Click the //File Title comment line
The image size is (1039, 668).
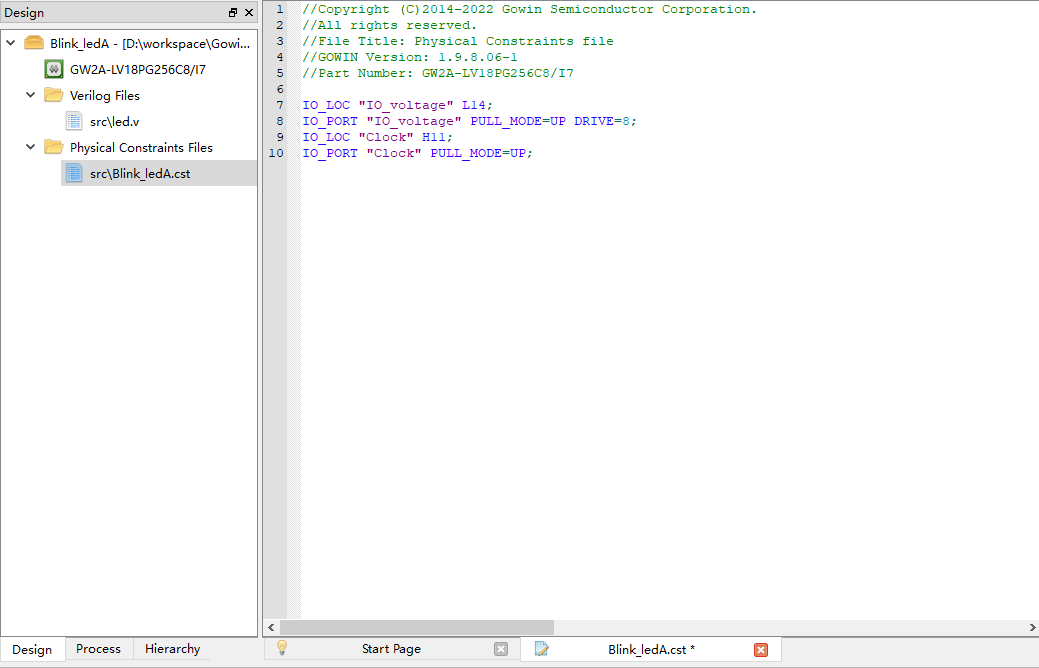pos(458,41)
